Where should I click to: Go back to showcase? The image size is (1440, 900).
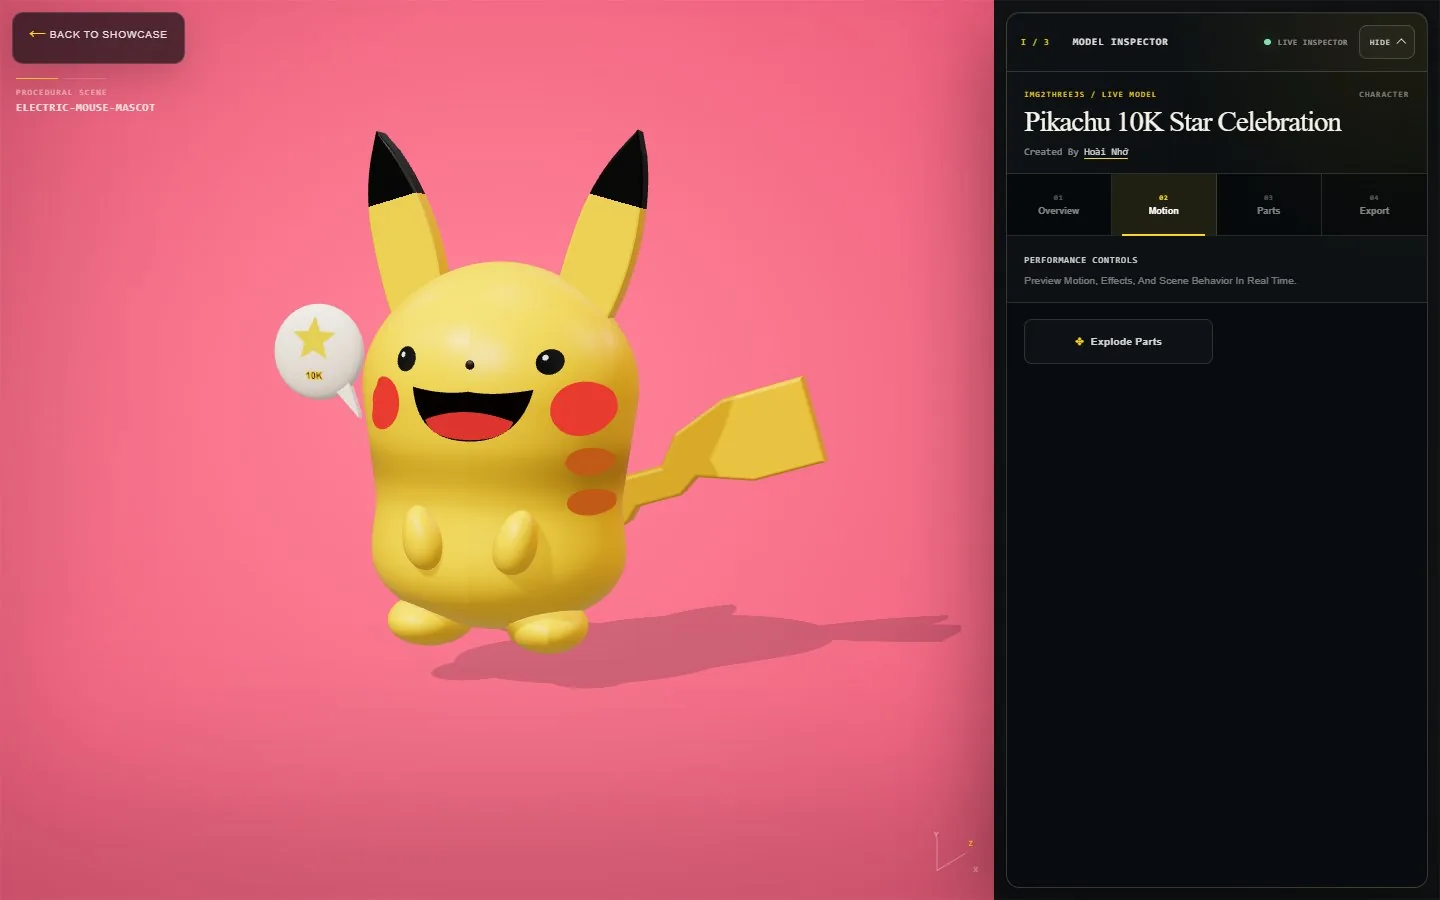point(98,37)
